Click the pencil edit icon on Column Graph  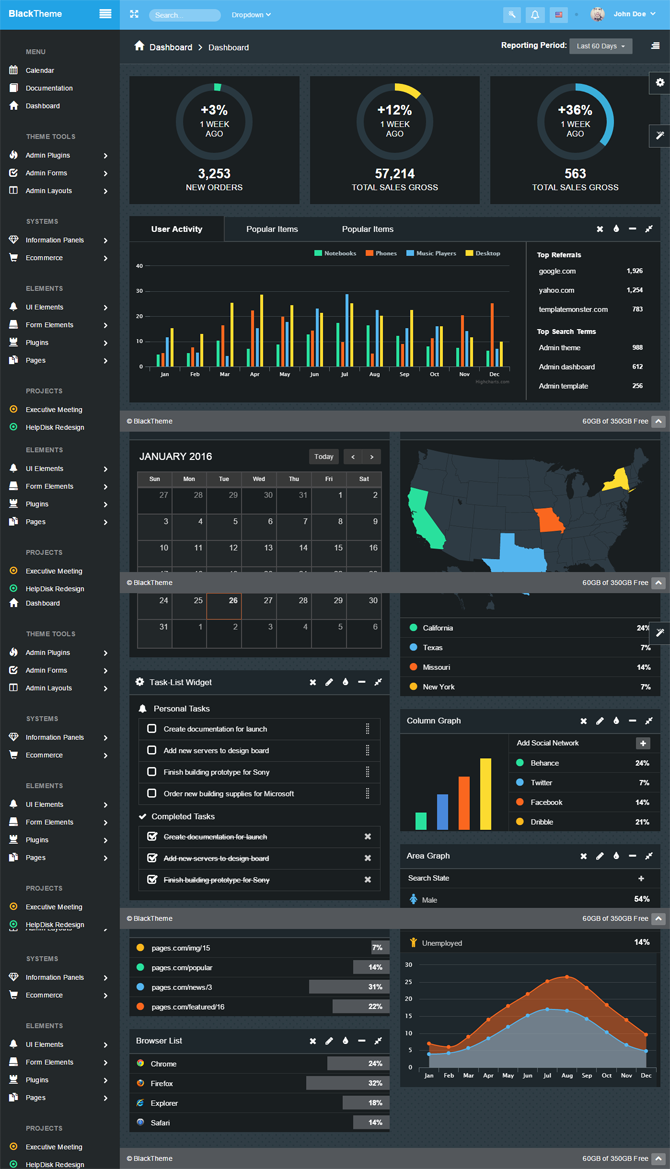600,721
